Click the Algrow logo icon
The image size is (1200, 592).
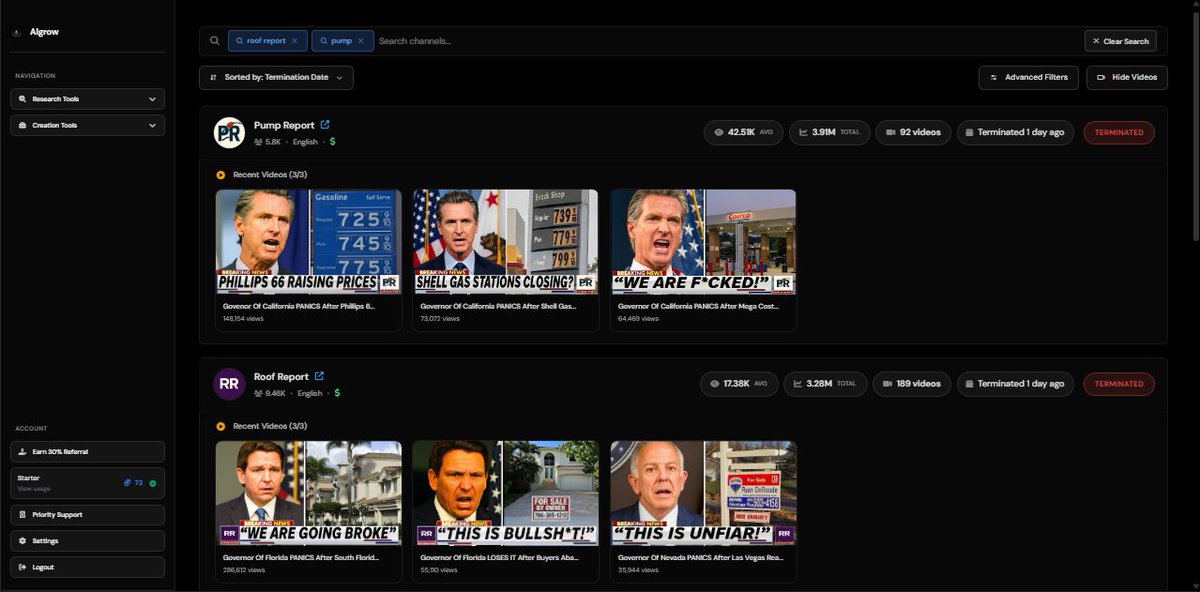coord(17,32)
